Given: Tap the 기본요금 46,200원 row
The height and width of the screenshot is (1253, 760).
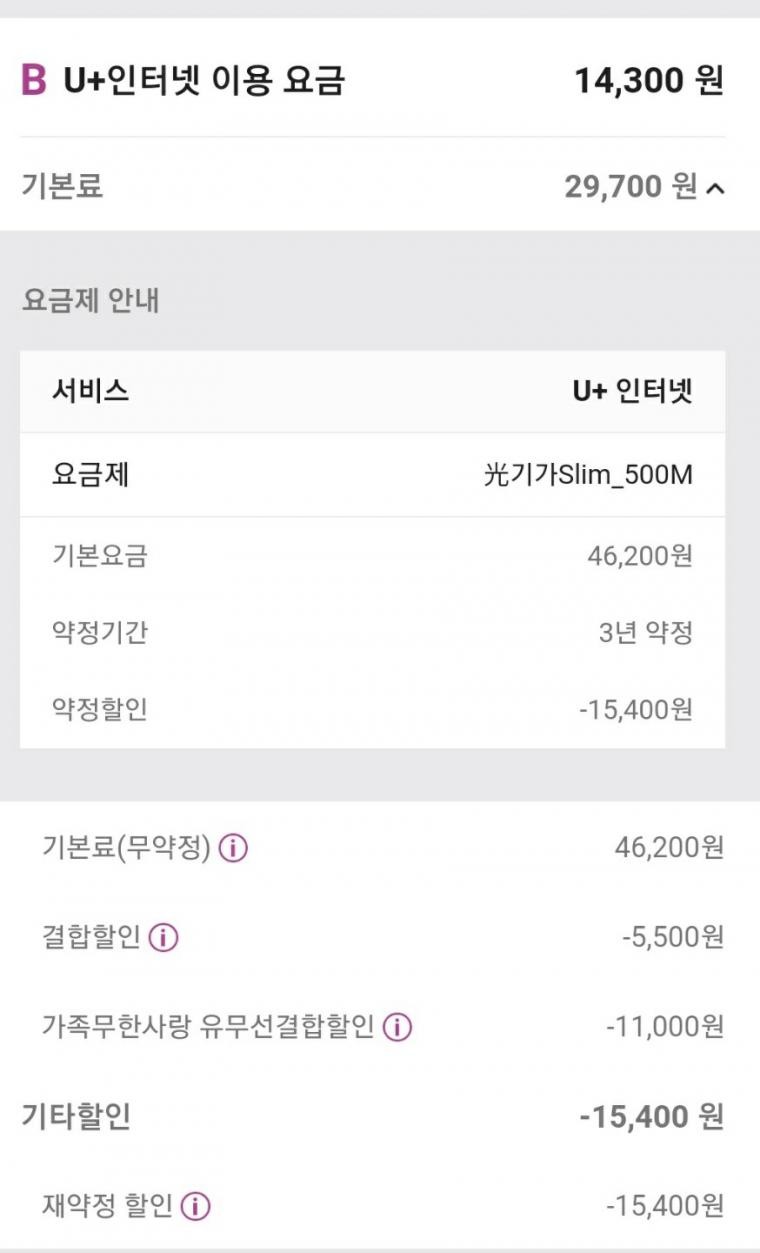Looking at the screenshot, I should (x=372, y=555).
